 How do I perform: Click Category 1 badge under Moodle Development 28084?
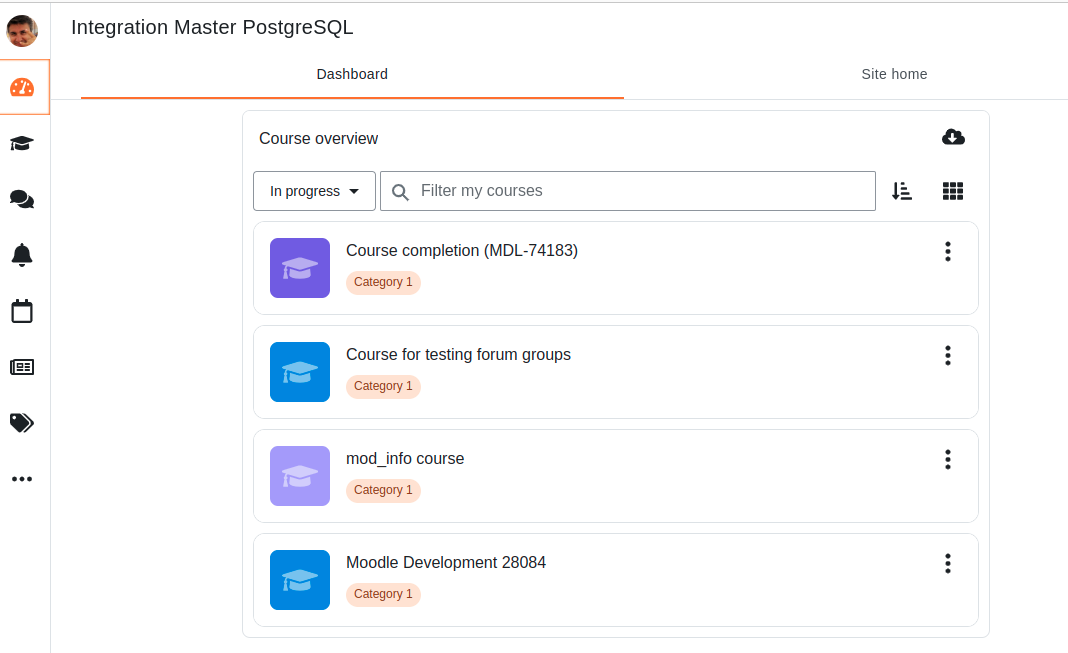pos(383,594)
